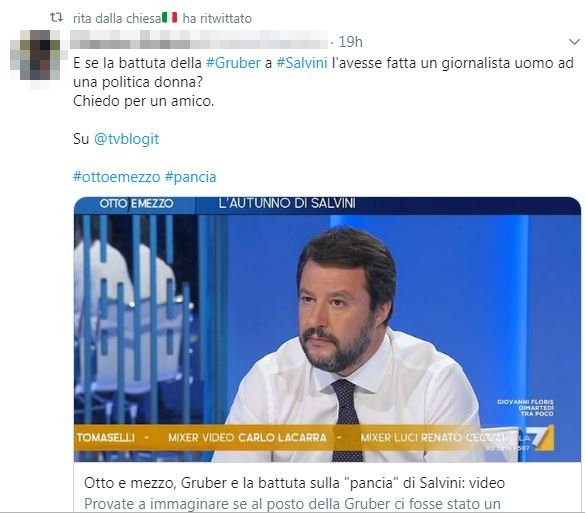Open the #ottoemezzo hashtag
Screen dimensions: 585x513
[x=117, y=177]
